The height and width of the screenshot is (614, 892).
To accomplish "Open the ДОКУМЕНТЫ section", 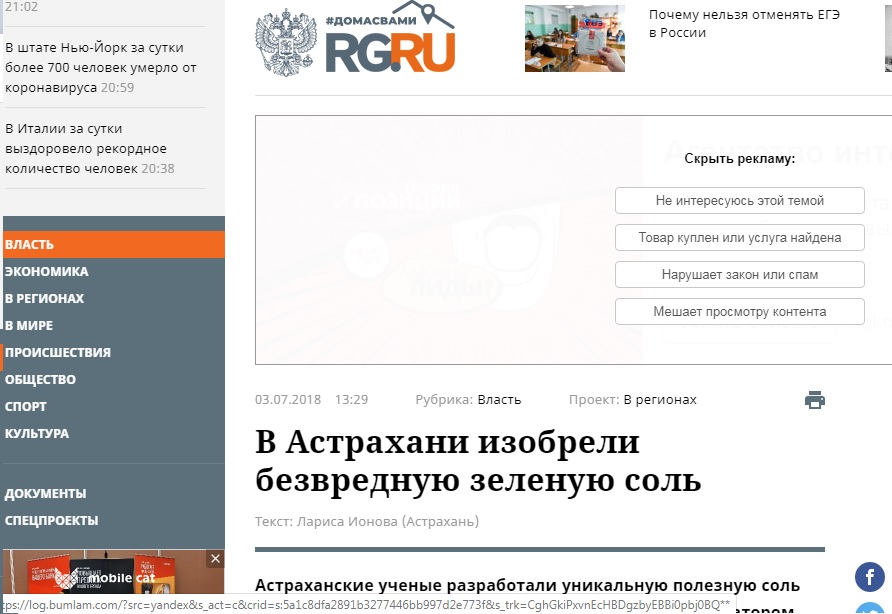I will point(46,493).
